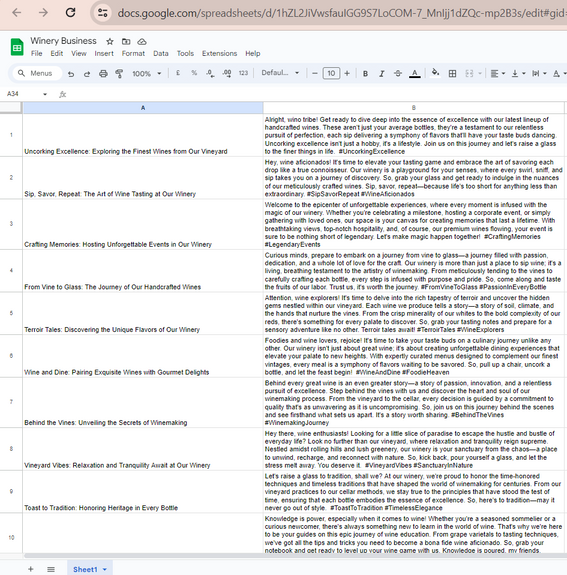Open the File menu
The width and height of the screenshot is (567, 575).
coord(36,54)
